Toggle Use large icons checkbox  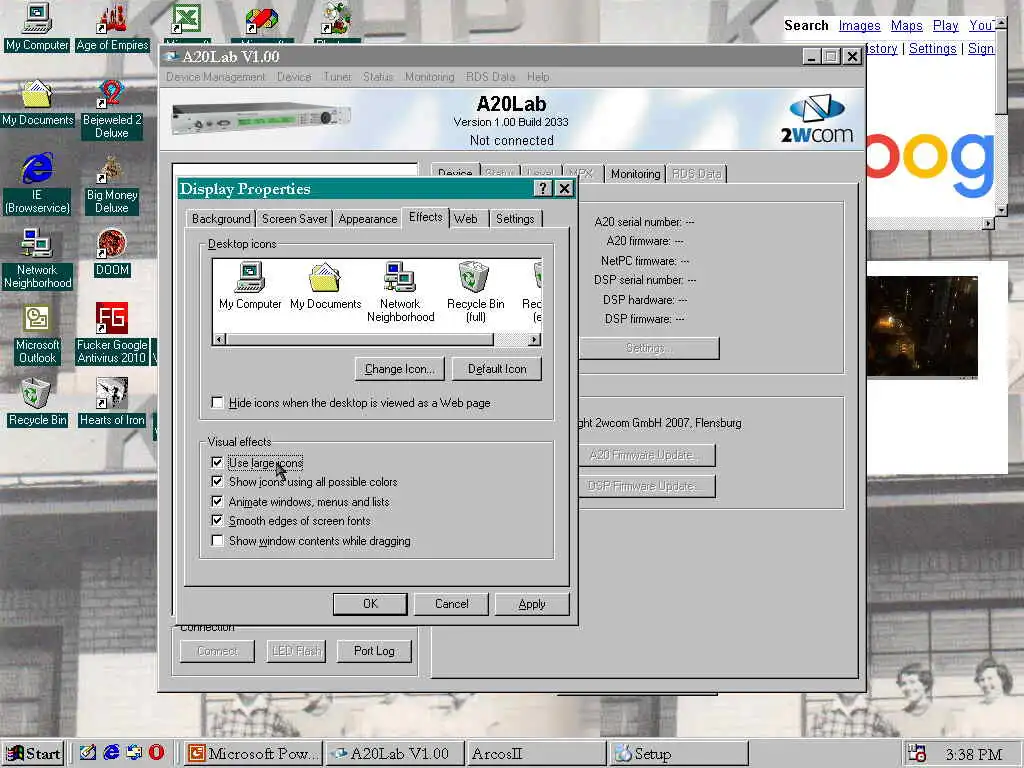click(x=217, y=462)
